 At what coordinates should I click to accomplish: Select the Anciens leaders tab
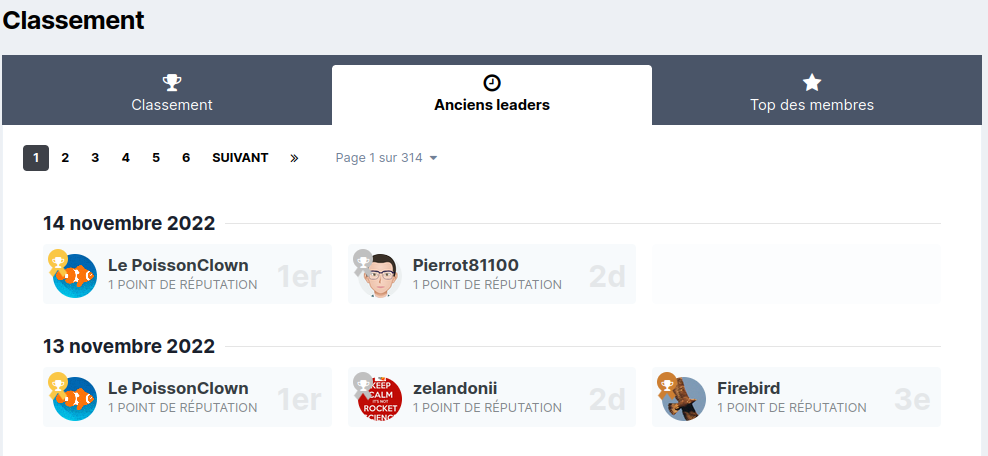(491, 95)
